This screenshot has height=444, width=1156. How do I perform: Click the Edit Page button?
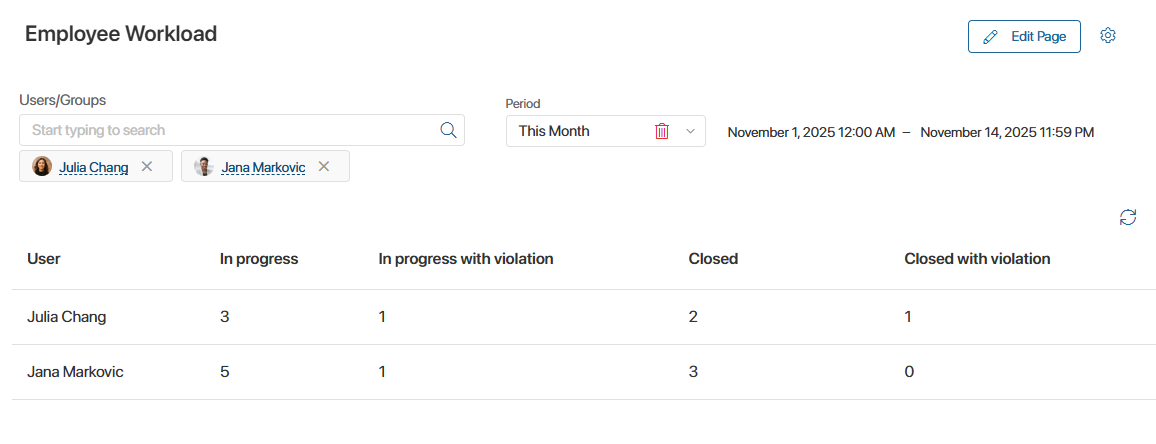tap(1024, 36)
